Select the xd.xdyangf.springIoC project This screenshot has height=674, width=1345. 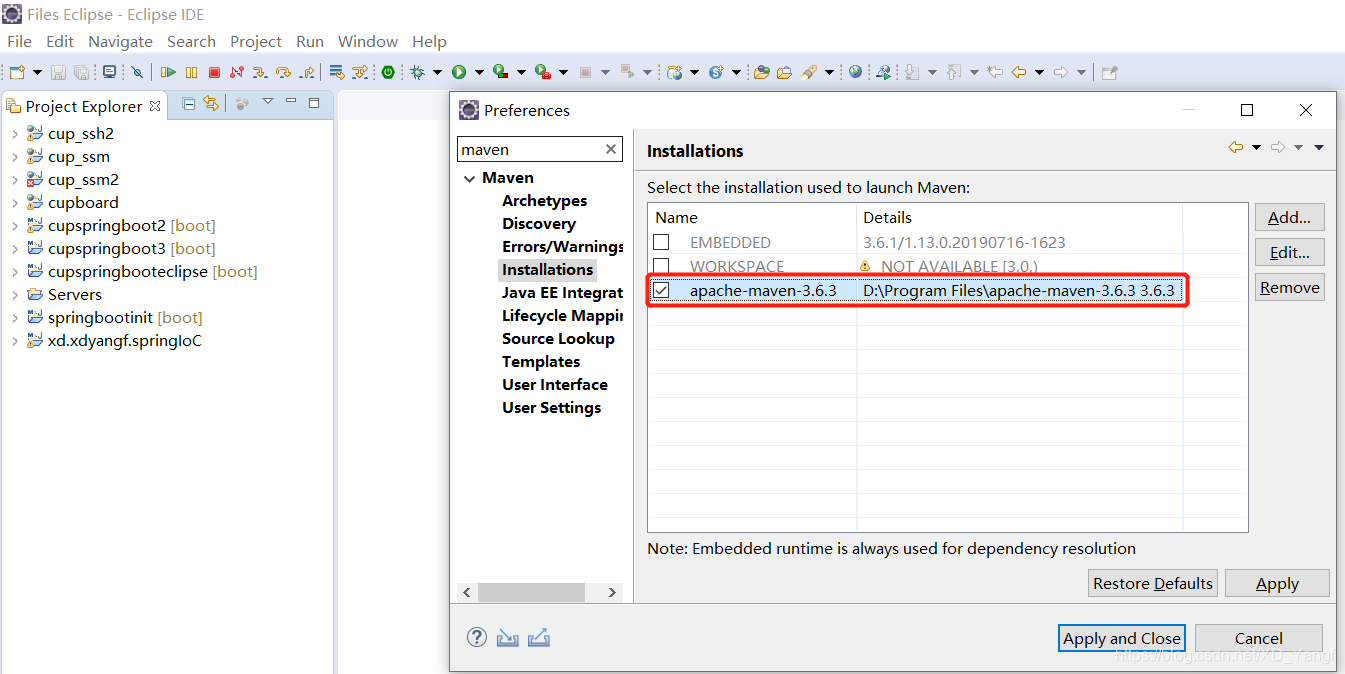[x=124, y=341]
